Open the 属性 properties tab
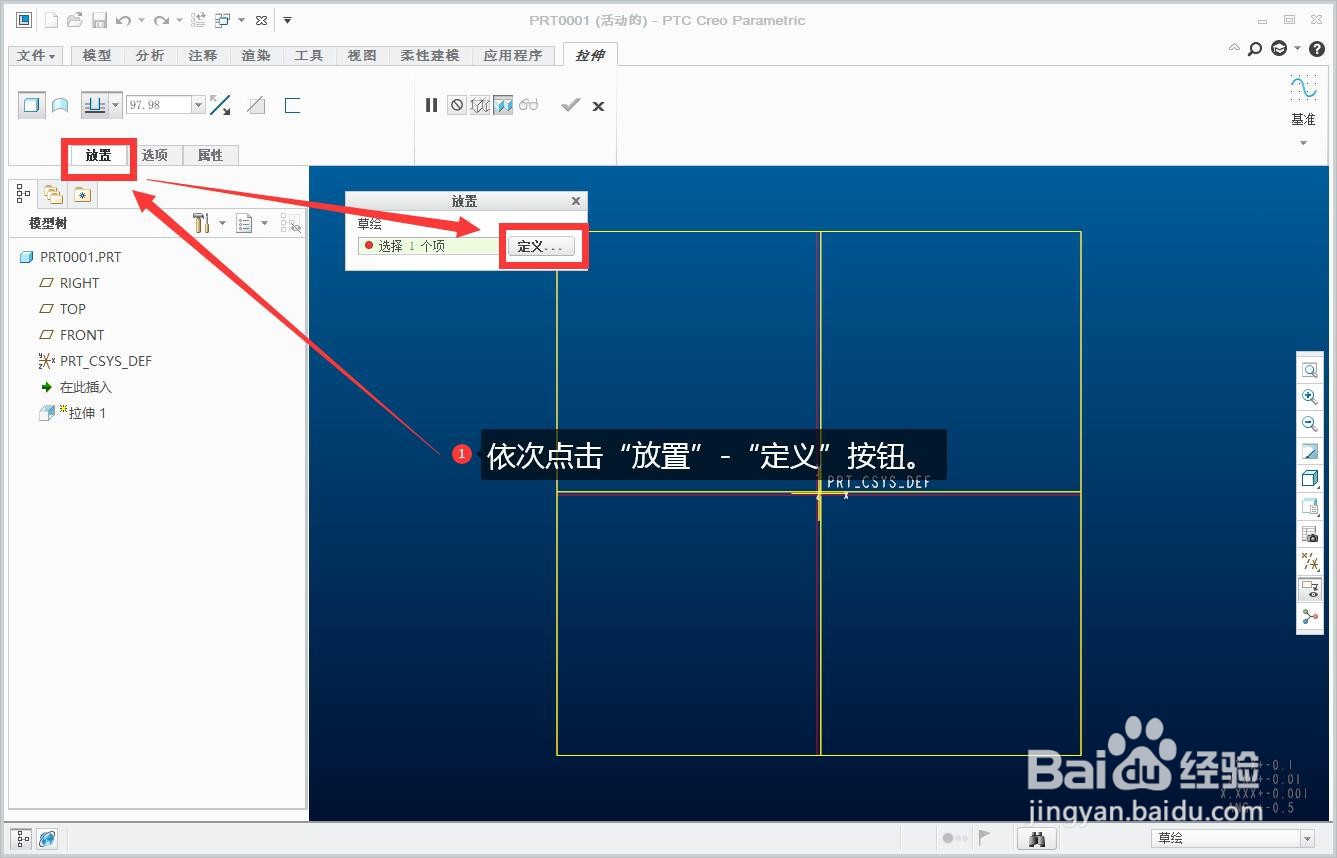 coord(210,155)
